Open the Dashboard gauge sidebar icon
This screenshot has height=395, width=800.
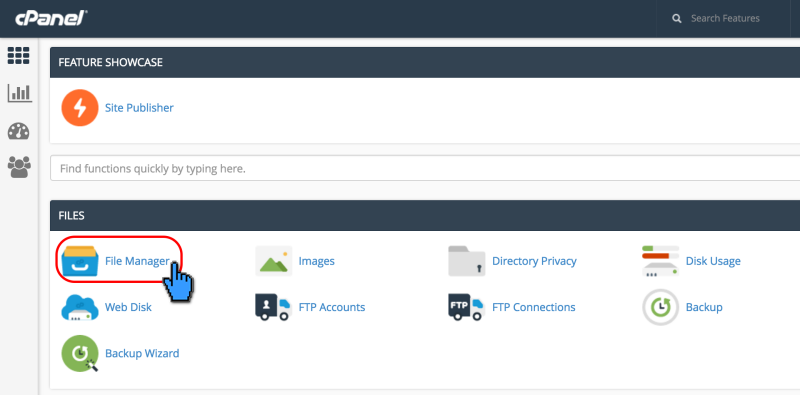(18, 131)
